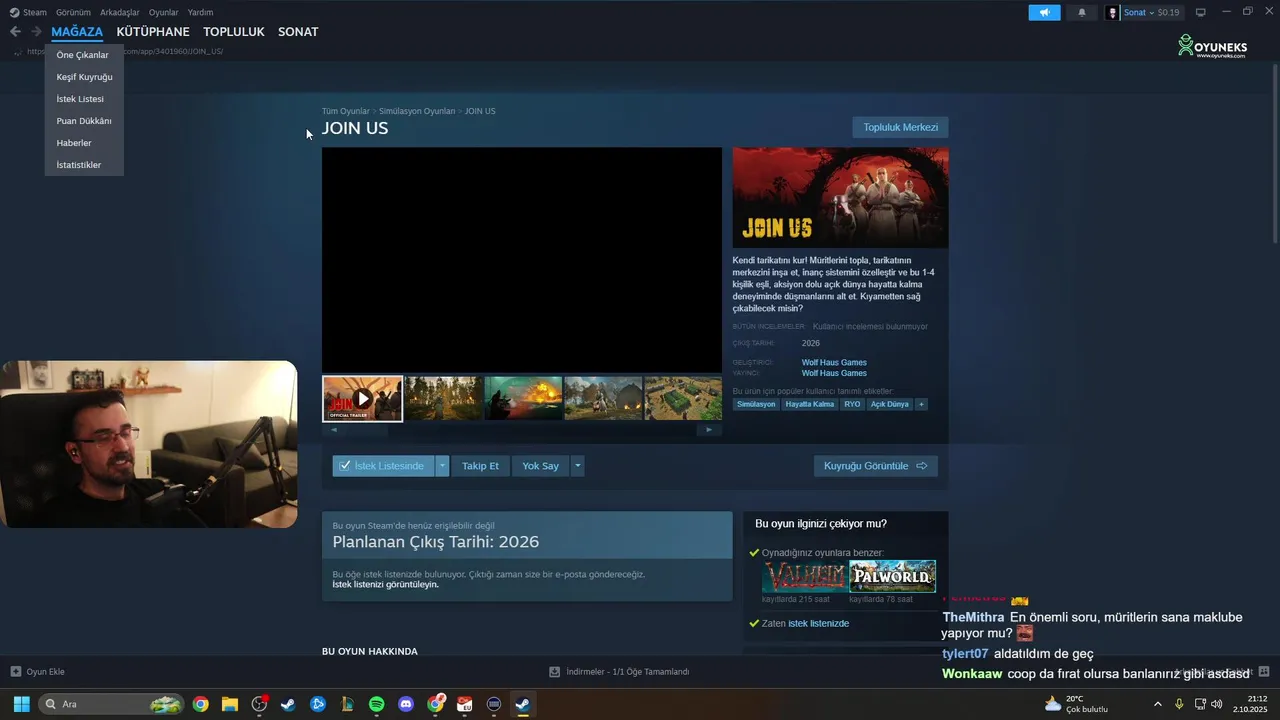The width and height of the screenshot is (1280, 720).
Task: Switch to the MAĞAZA tab
Action: click(x=77, y=32)
